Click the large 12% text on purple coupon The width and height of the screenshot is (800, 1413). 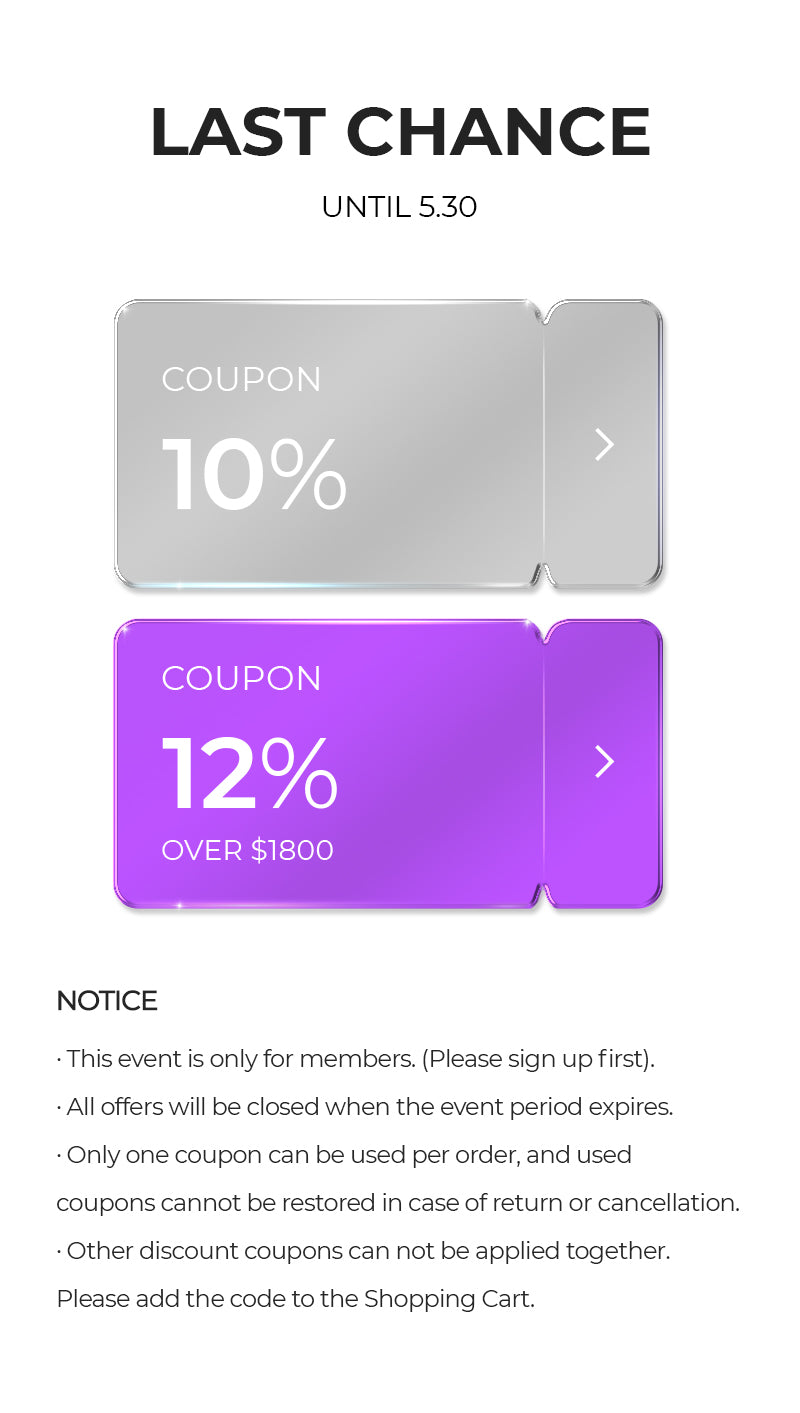point(250,773)
